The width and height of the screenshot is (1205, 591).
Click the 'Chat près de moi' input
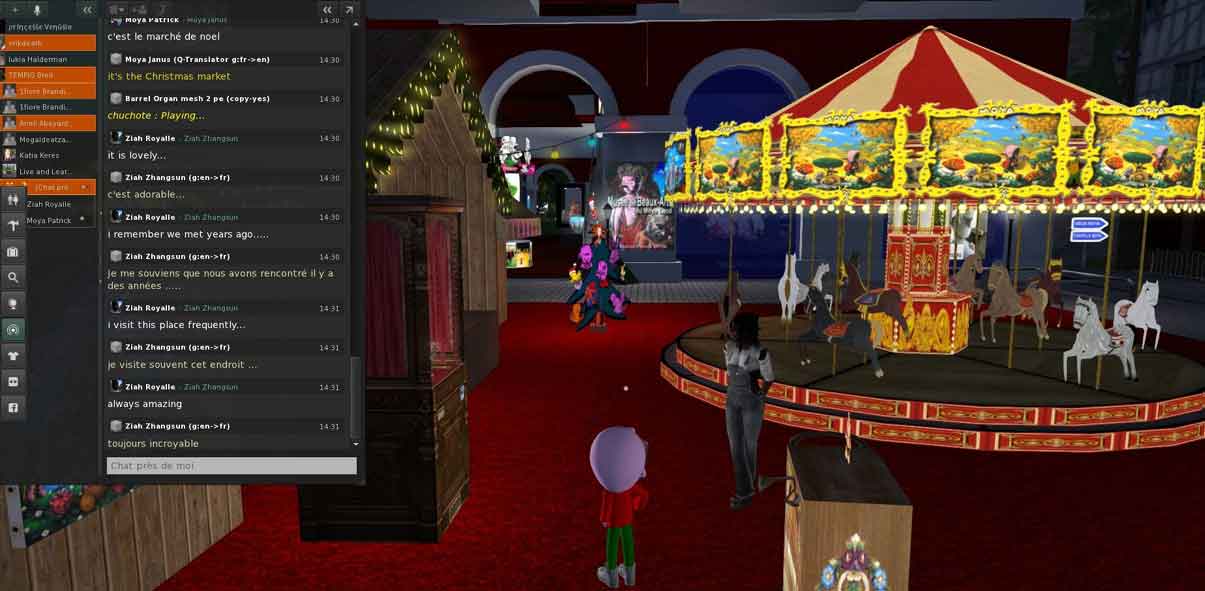pyautogui.click(x=231, y=466)
